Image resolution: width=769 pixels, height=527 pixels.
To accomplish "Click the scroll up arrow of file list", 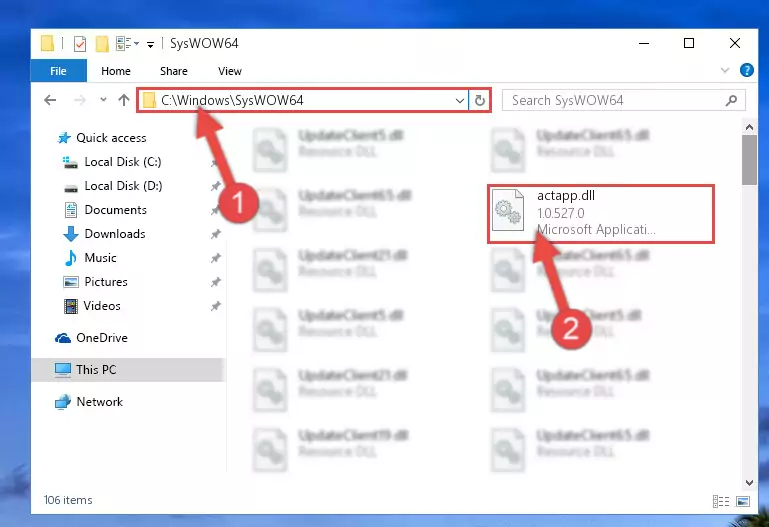I will click(x=749, y=127).
